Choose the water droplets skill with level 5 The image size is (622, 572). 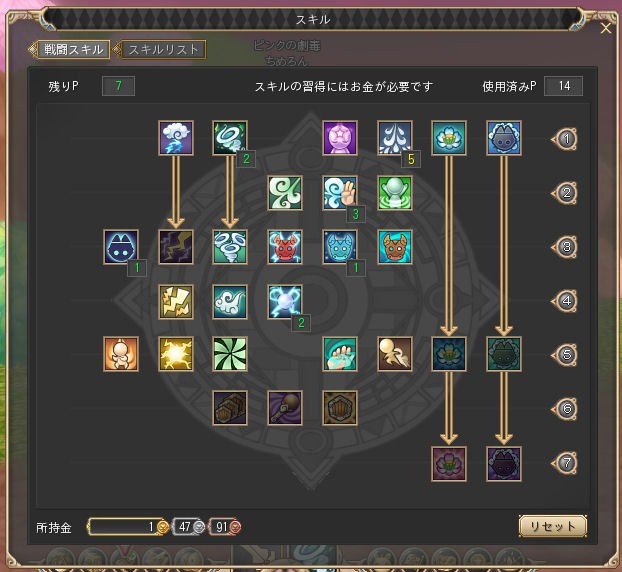click(x=395, y=138)
